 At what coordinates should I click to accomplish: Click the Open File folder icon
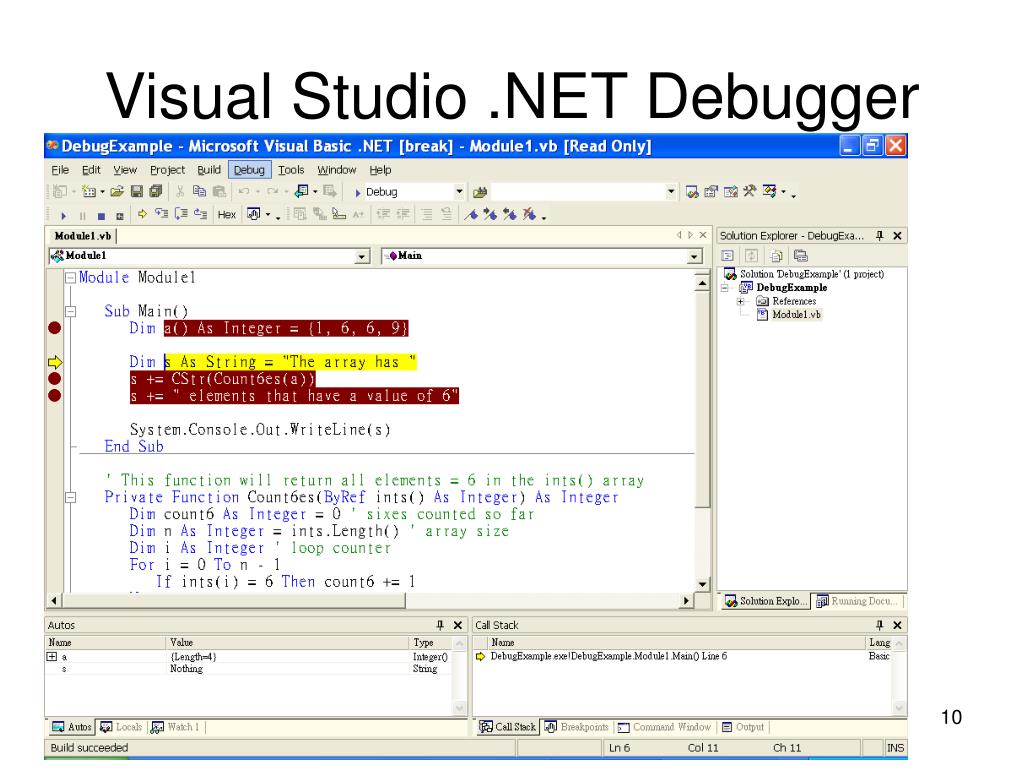point(117,191)
